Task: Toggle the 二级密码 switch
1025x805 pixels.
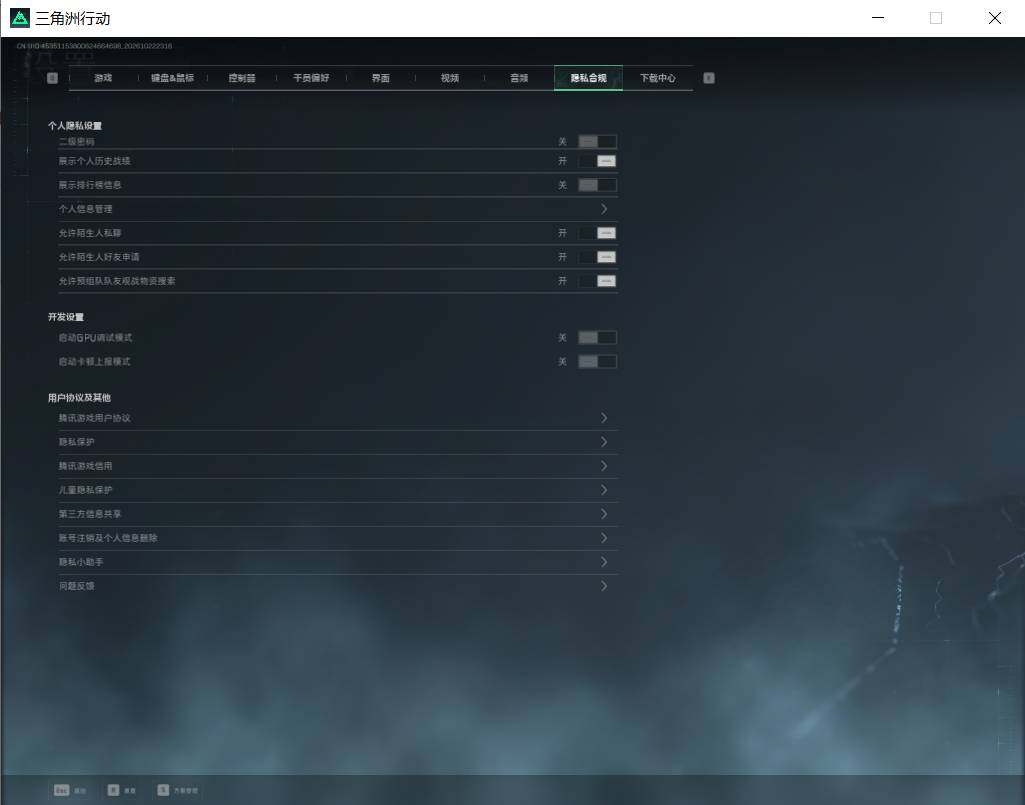Action: (597, 142)
